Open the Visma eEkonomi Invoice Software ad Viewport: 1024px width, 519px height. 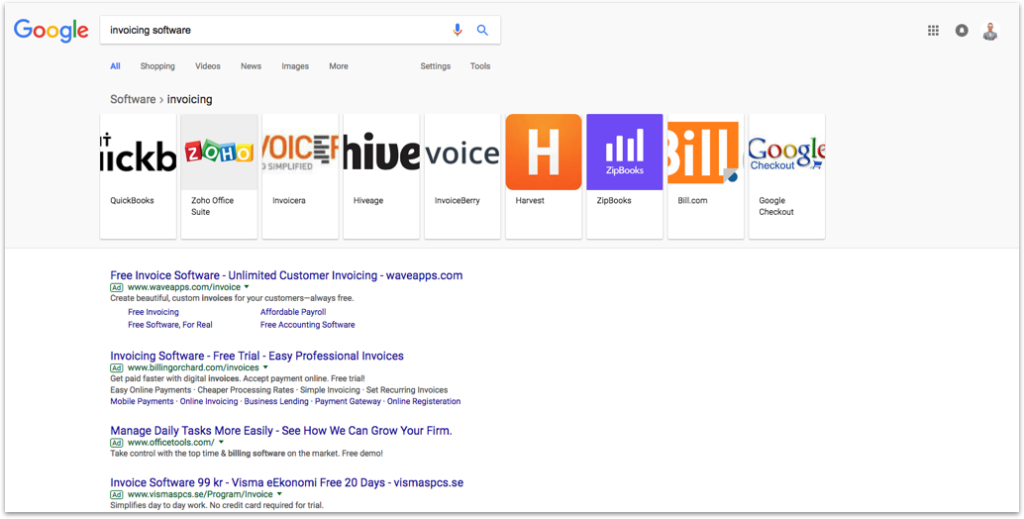click(x=287, y=483)
